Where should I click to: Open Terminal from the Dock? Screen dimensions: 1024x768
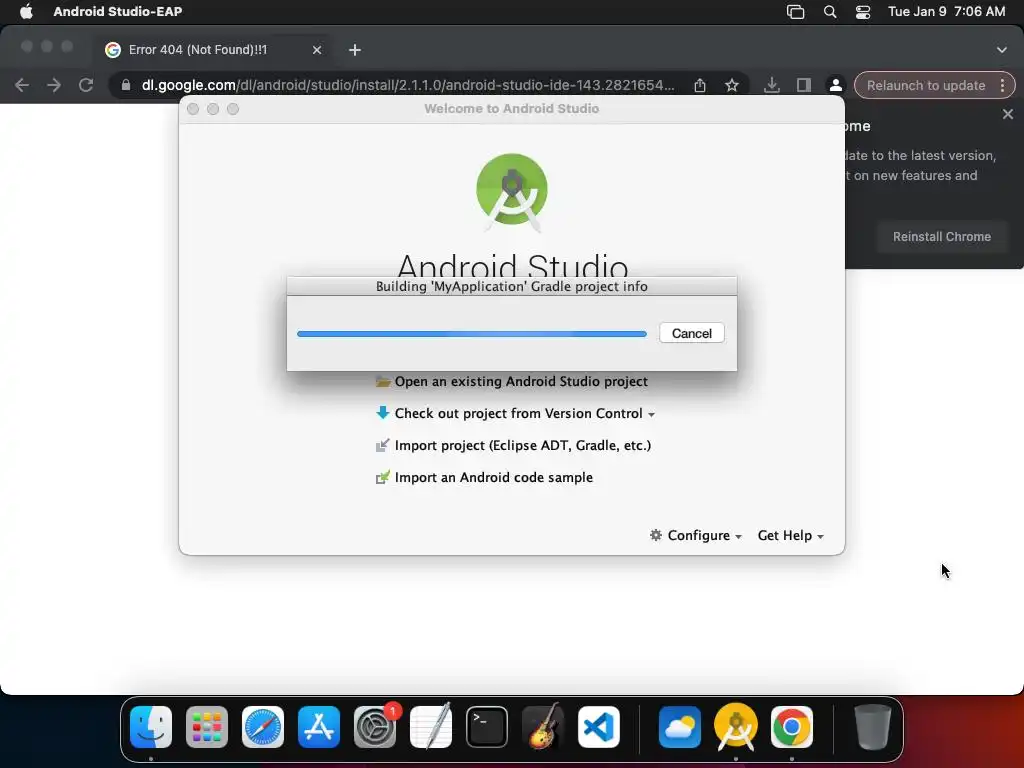pos(487,727)
